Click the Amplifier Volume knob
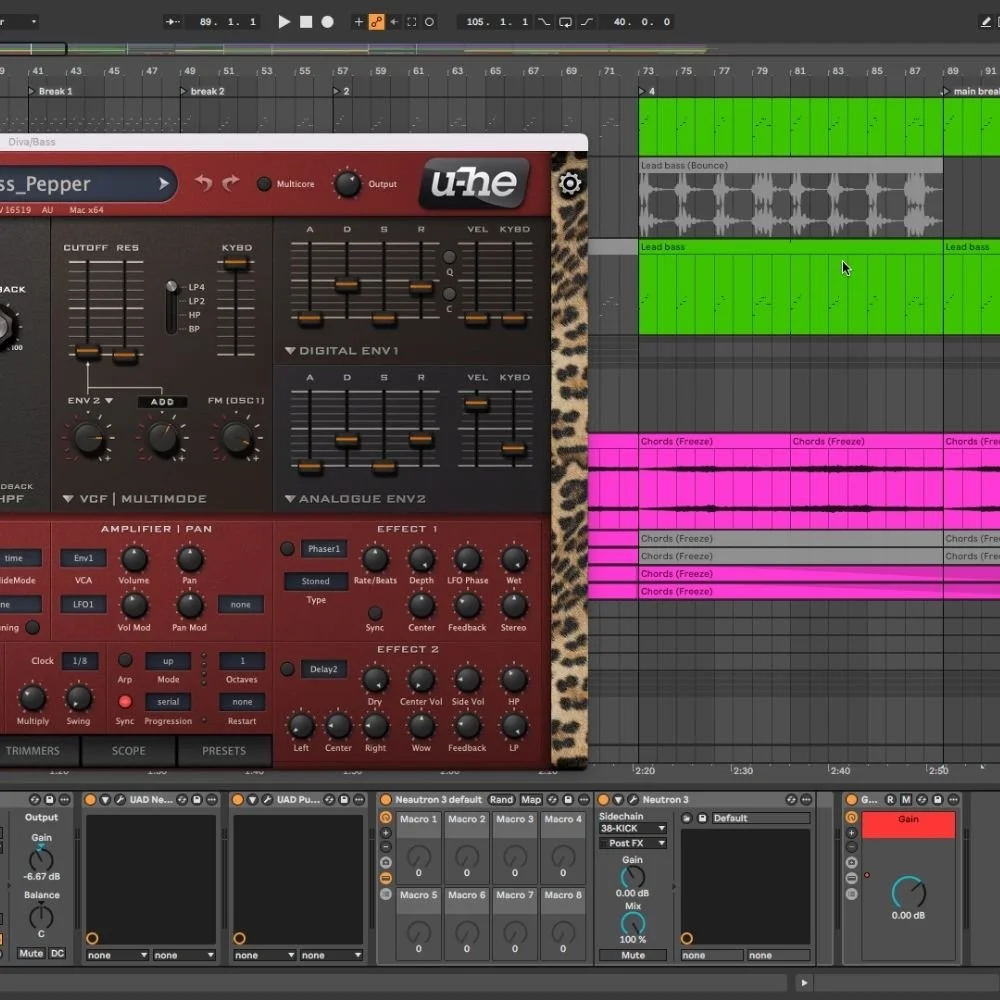The image size is (1000, 1000). pos(134,559)
